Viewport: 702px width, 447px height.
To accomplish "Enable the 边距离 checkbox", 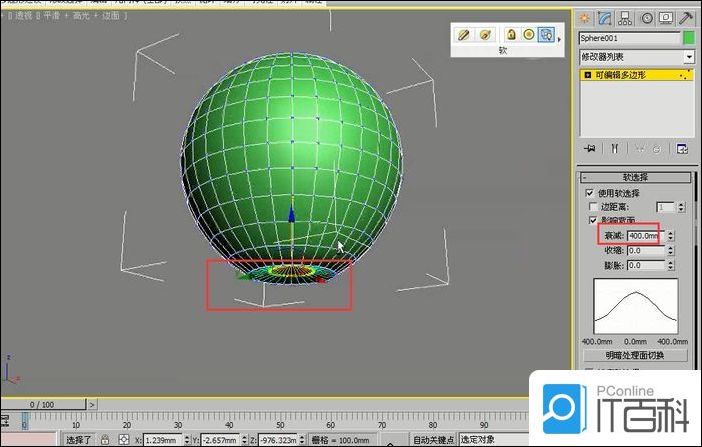I will coord(593,206).
